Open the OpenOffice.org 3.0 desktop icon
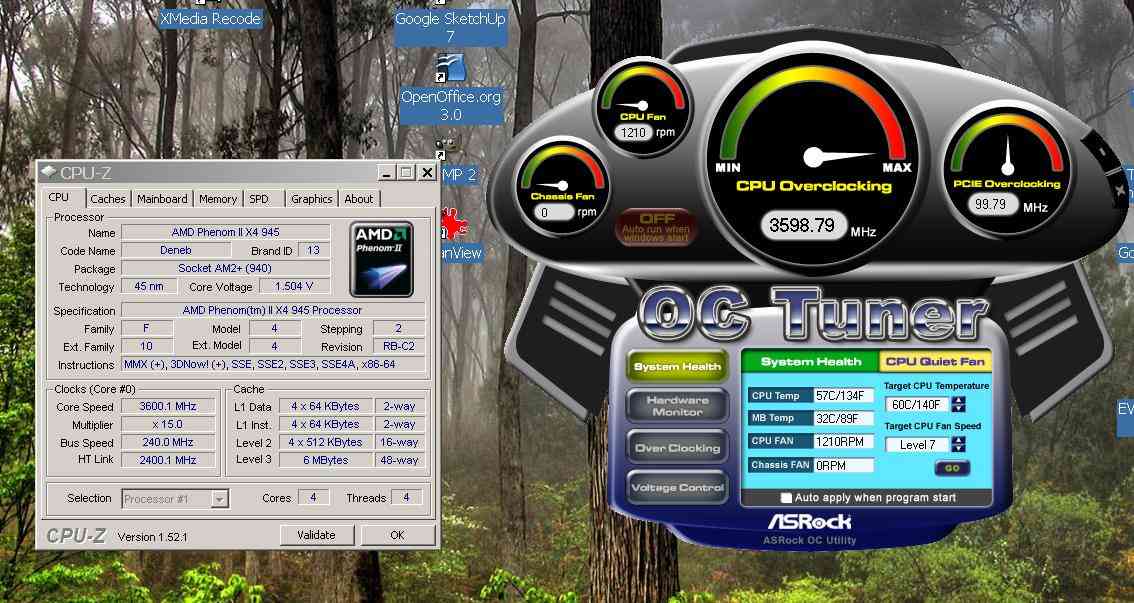 click(x=451, y=90)
